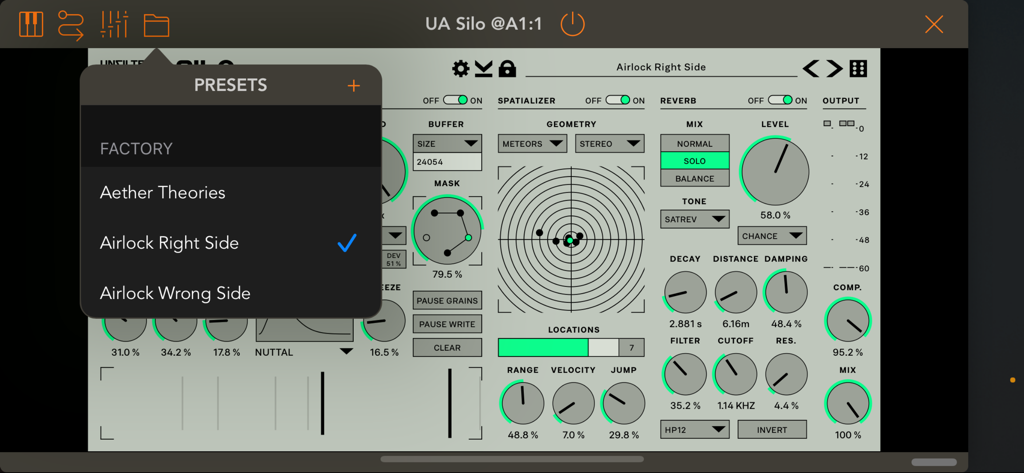Viewport: 1024px width, 473px height.
Task: Toggle the plugin power icon
Action: coord(573,25)
